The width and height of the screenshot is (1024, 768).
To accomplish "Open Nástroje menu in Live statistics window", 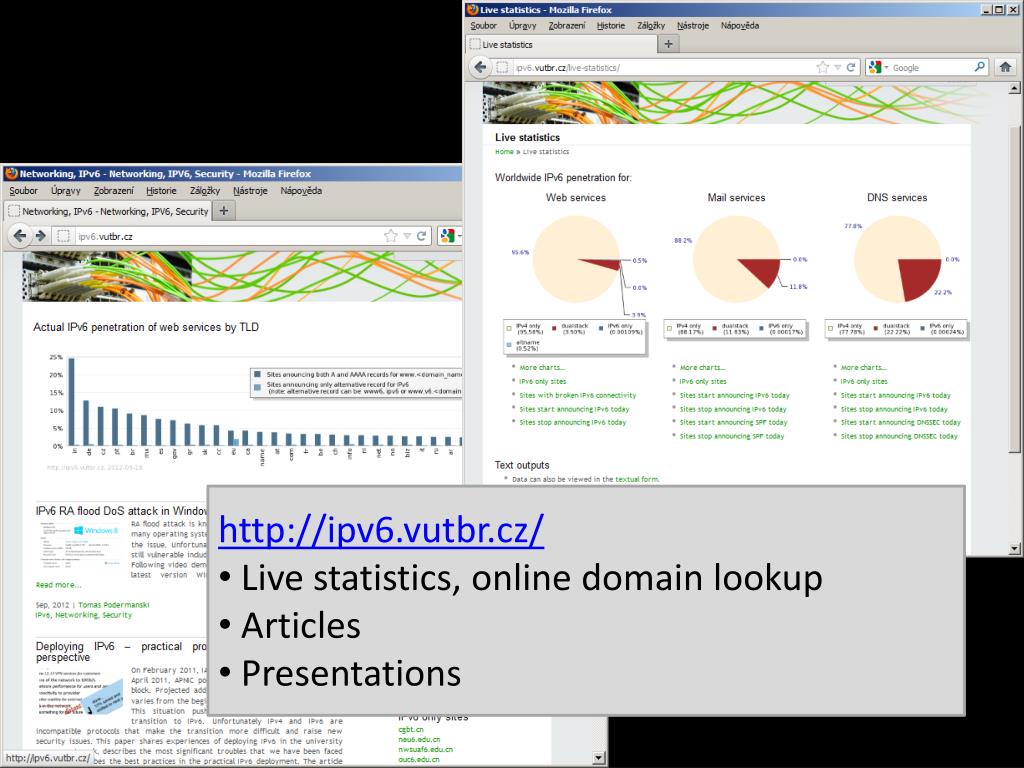I will (693, 25).
